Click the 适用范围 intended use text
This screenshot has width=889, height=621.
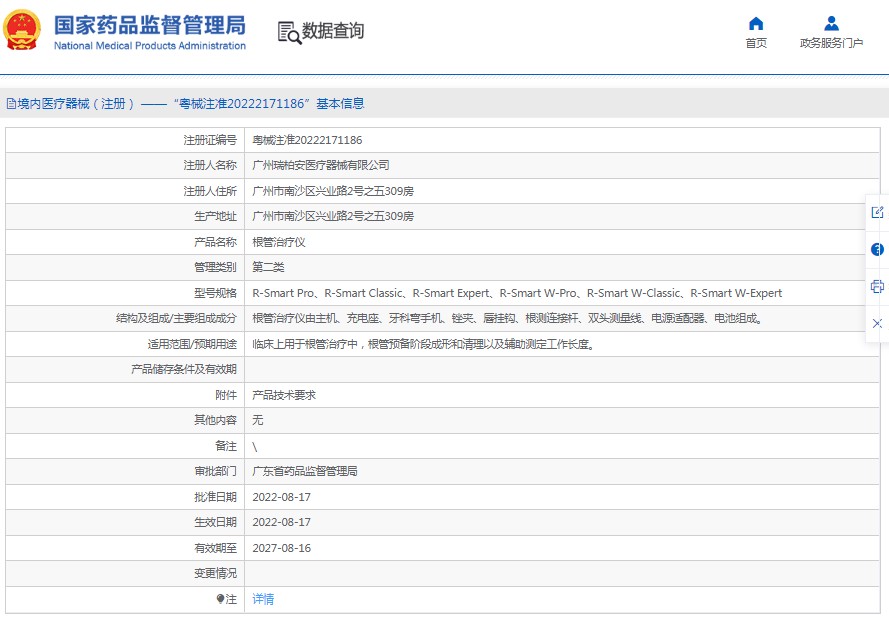(424, 344)
